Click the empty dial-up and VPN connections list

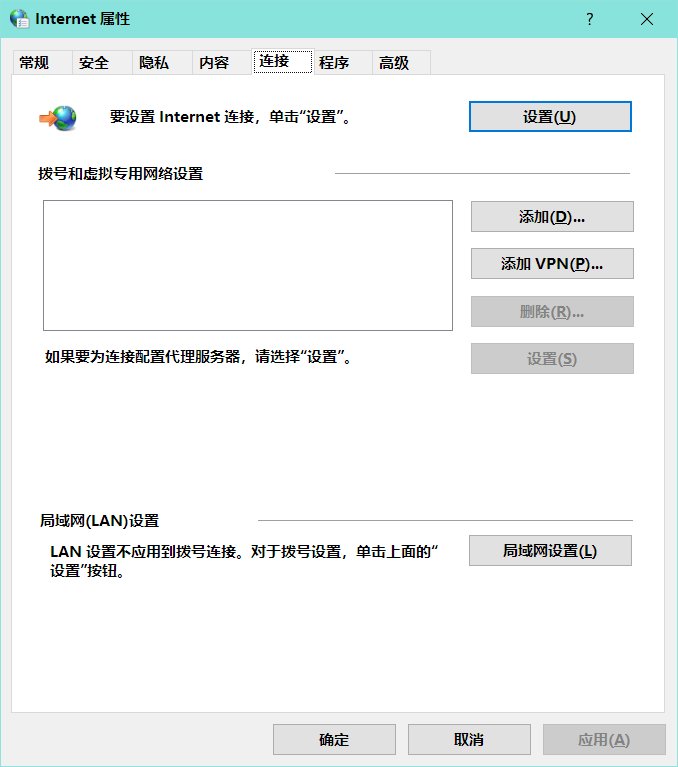[248, 265]
